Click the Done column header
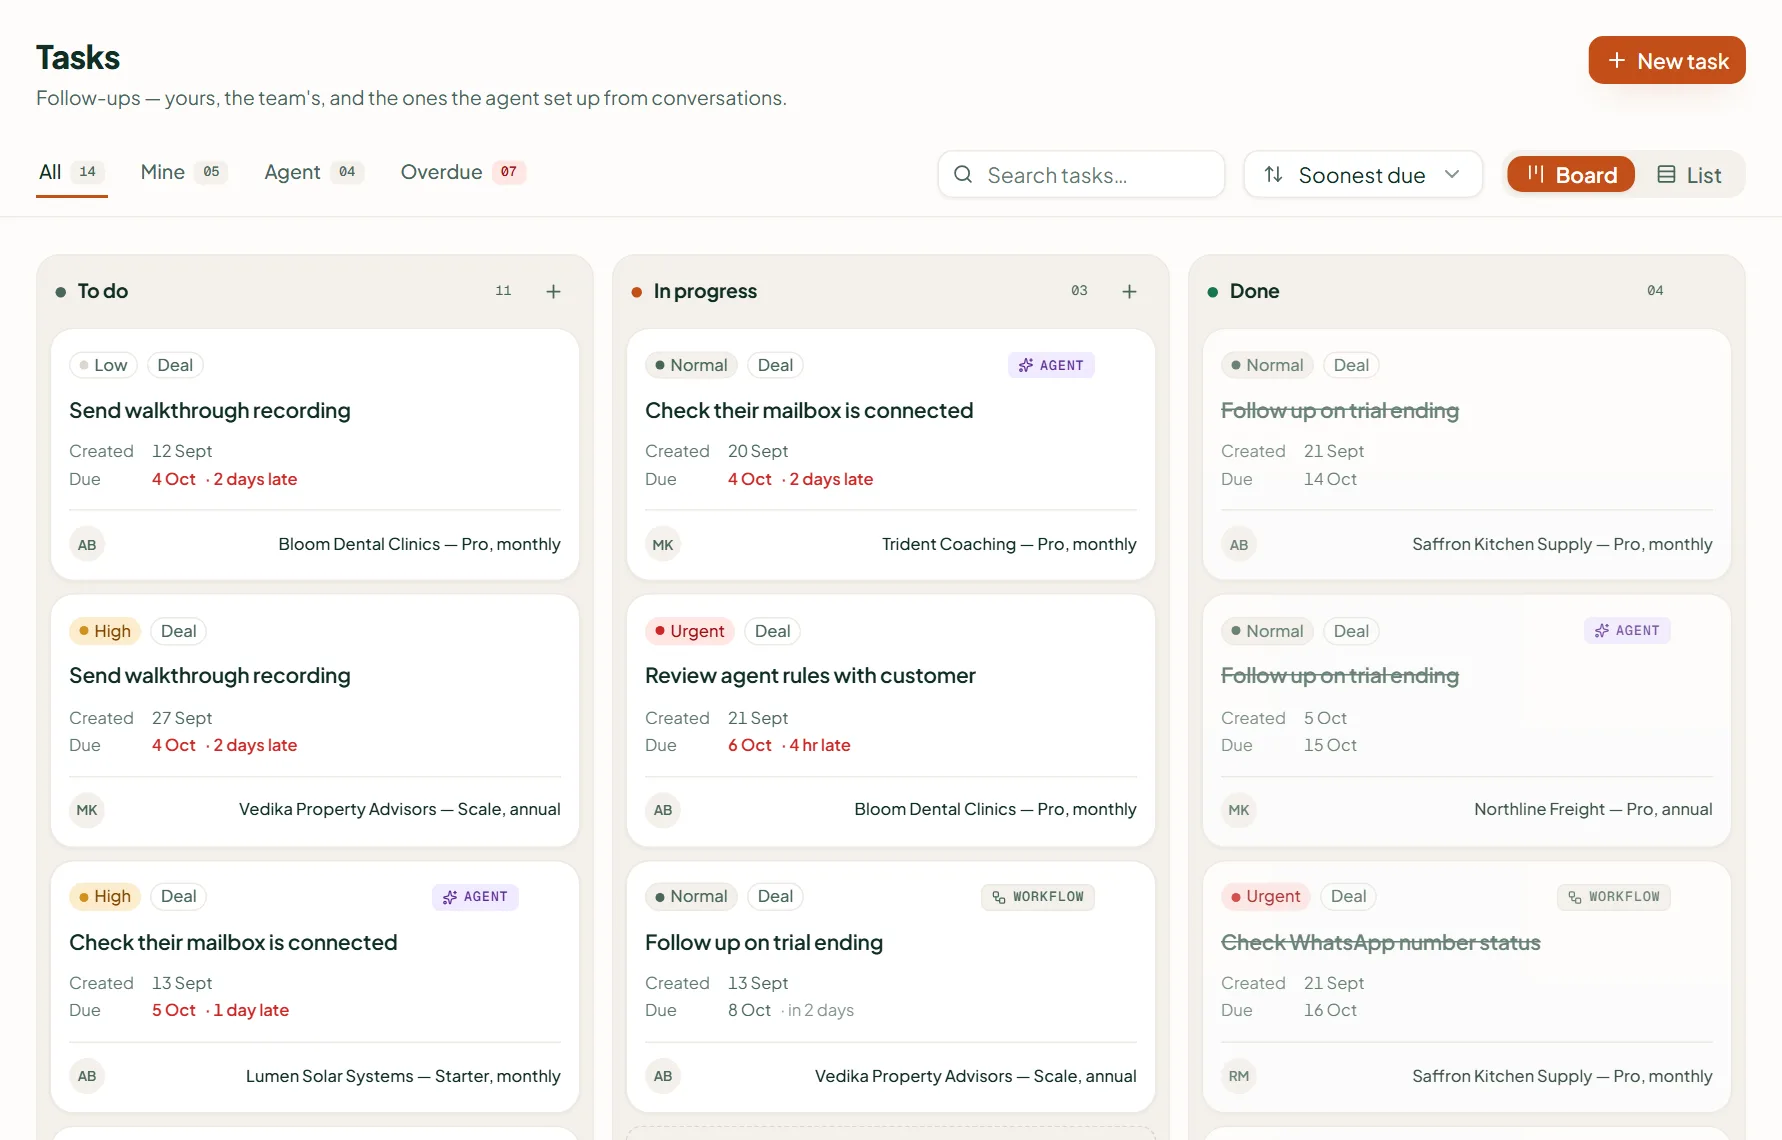Screen dimensions: 1782x1140 pos(1254,291)
